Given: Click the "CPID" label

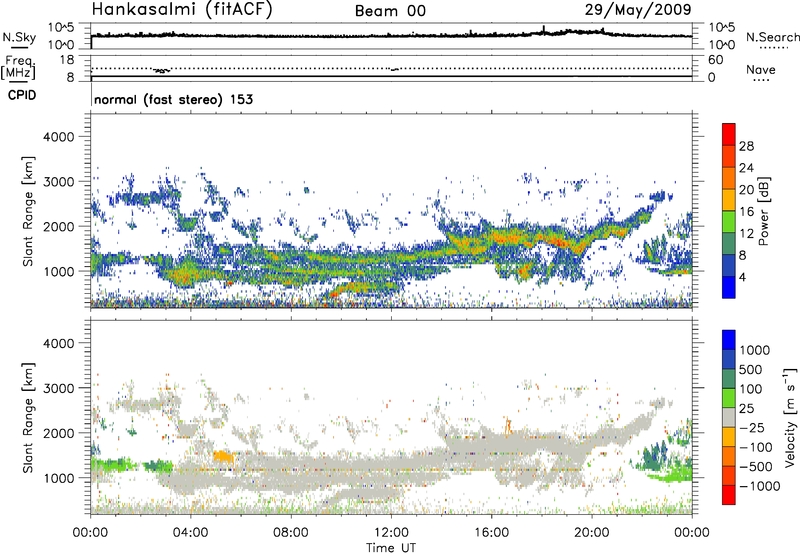Looking at the screenshot, I should click(22, 95).
